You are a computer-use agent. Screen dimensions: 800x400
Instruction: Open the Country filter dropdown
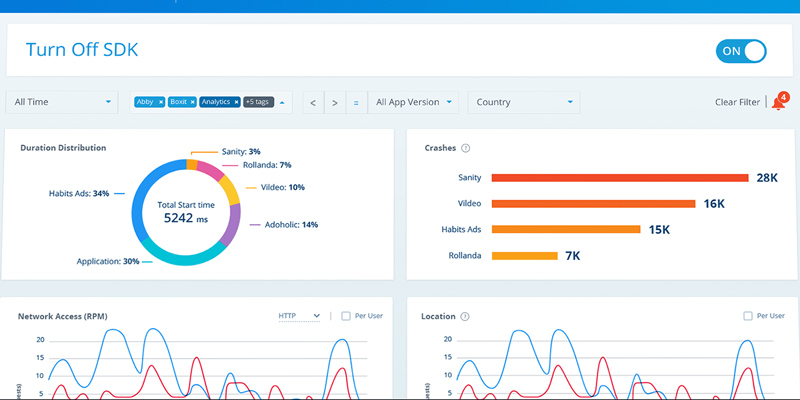[x=523, y=102]
